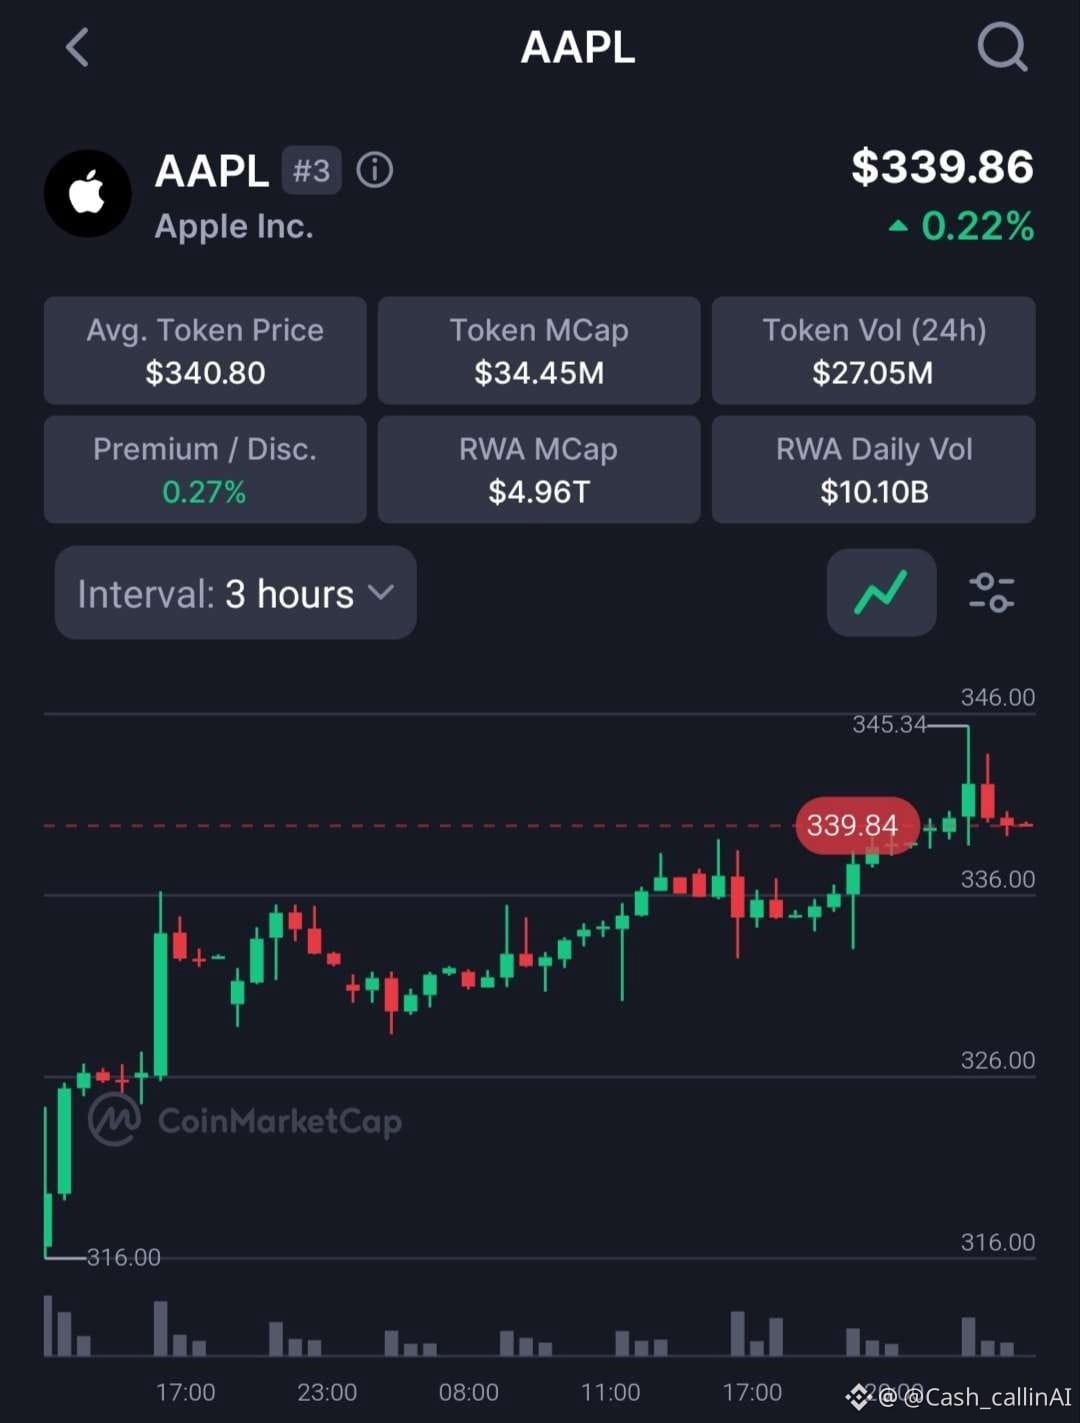Toggle the green line chart icon
1080x1423 pixels.
pyautogui.click(x=881, y=592)
